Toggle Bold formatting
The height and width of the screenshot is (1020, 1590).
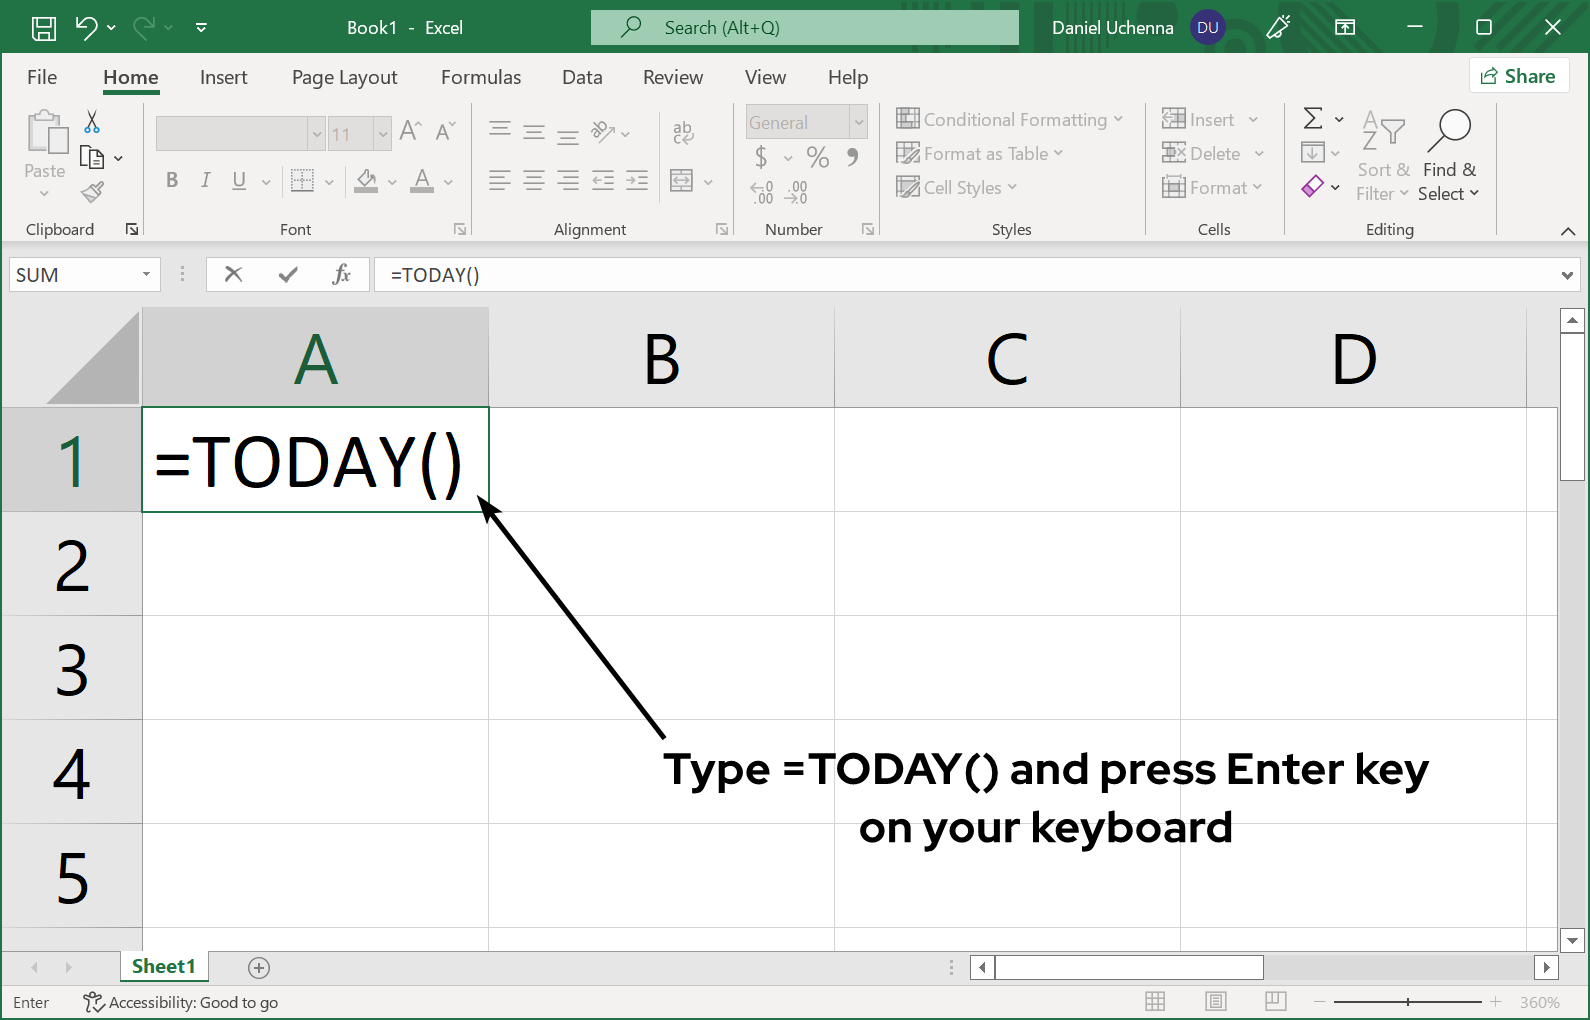[172, 180]
